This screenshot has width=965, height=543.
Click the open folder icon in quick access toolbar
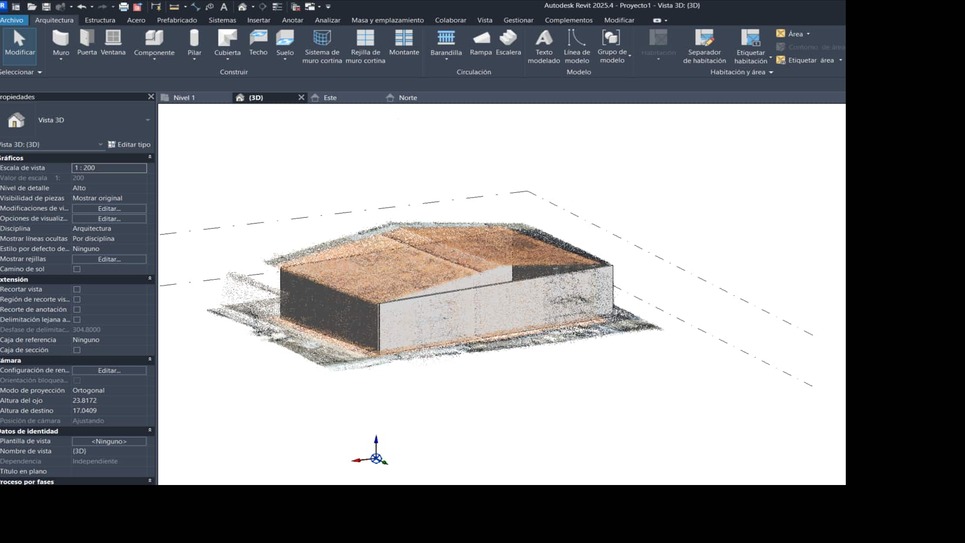[x=31, y=7]
